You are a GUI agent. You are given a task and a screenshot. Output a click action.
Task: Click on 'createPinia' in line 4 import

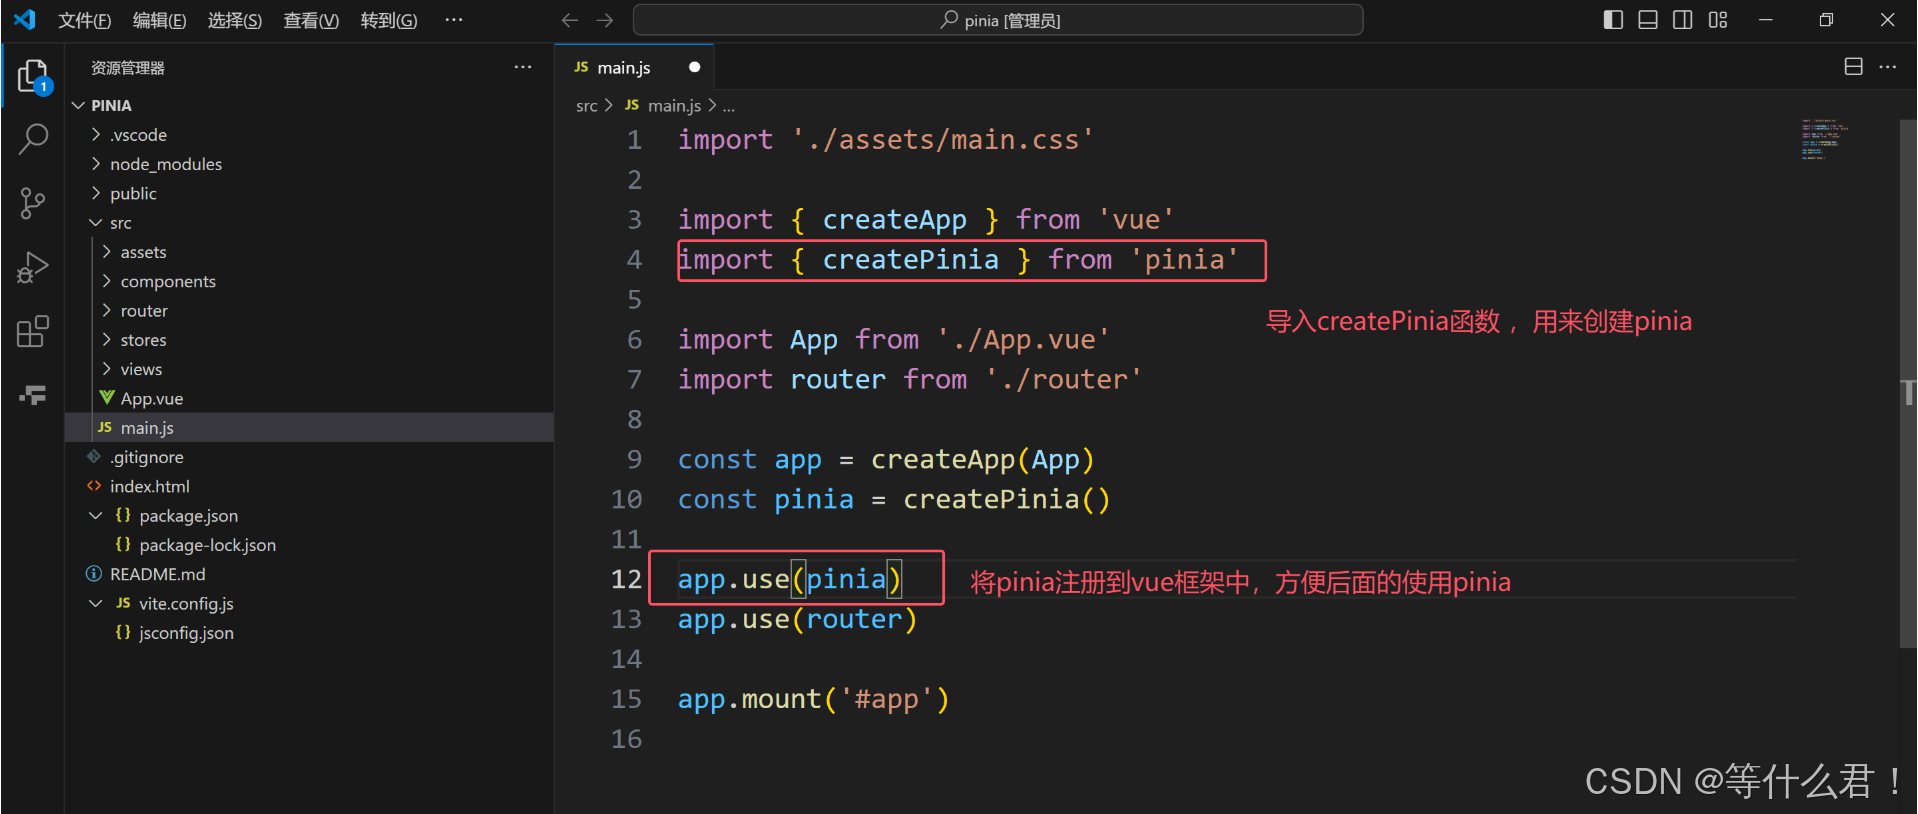tap(910, 260)
